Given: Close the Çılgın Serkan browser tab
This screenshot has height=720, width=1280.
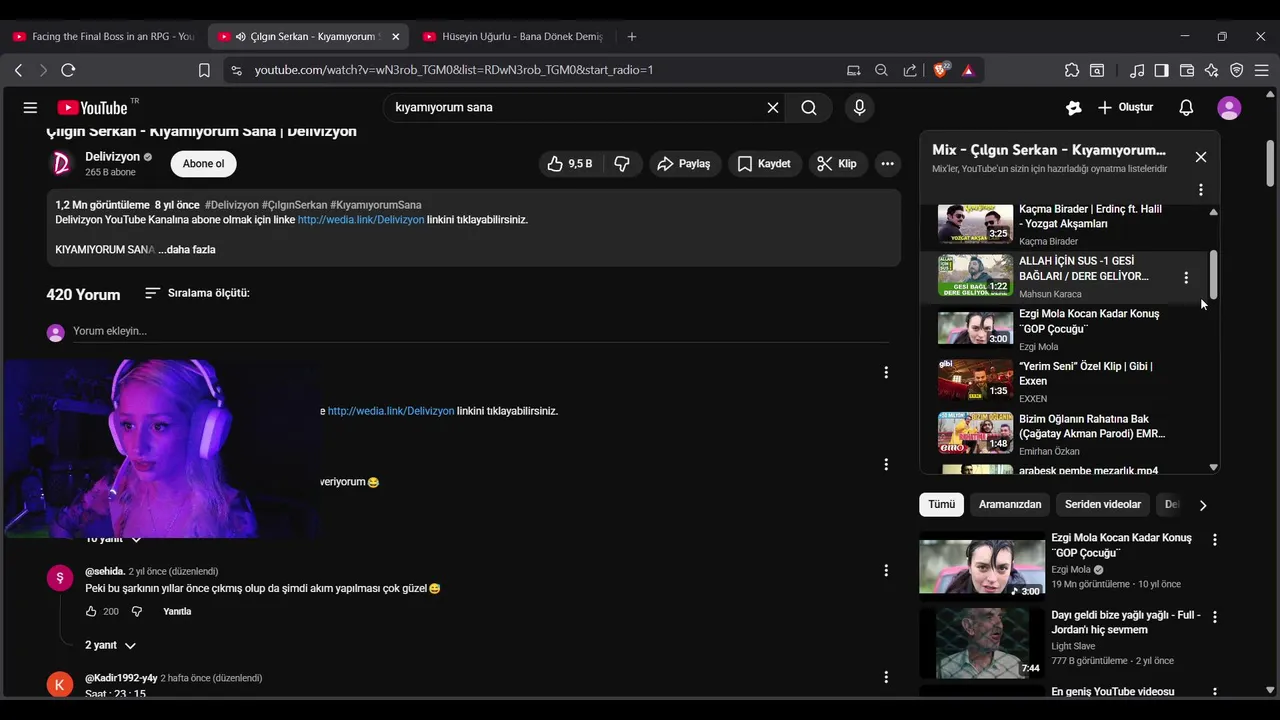Looking at the screenshot, I should click(395, 37).
